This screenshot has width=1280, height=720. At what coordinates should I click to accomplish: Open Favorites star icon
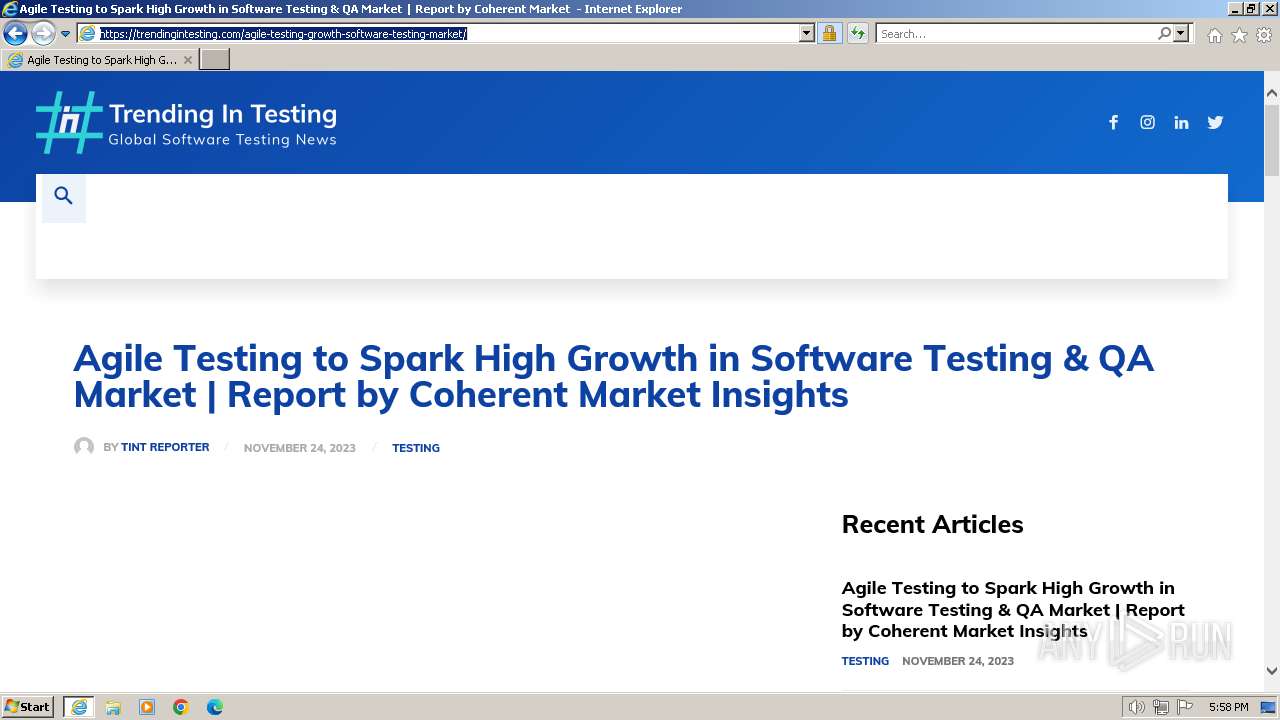pos(1239,35)
